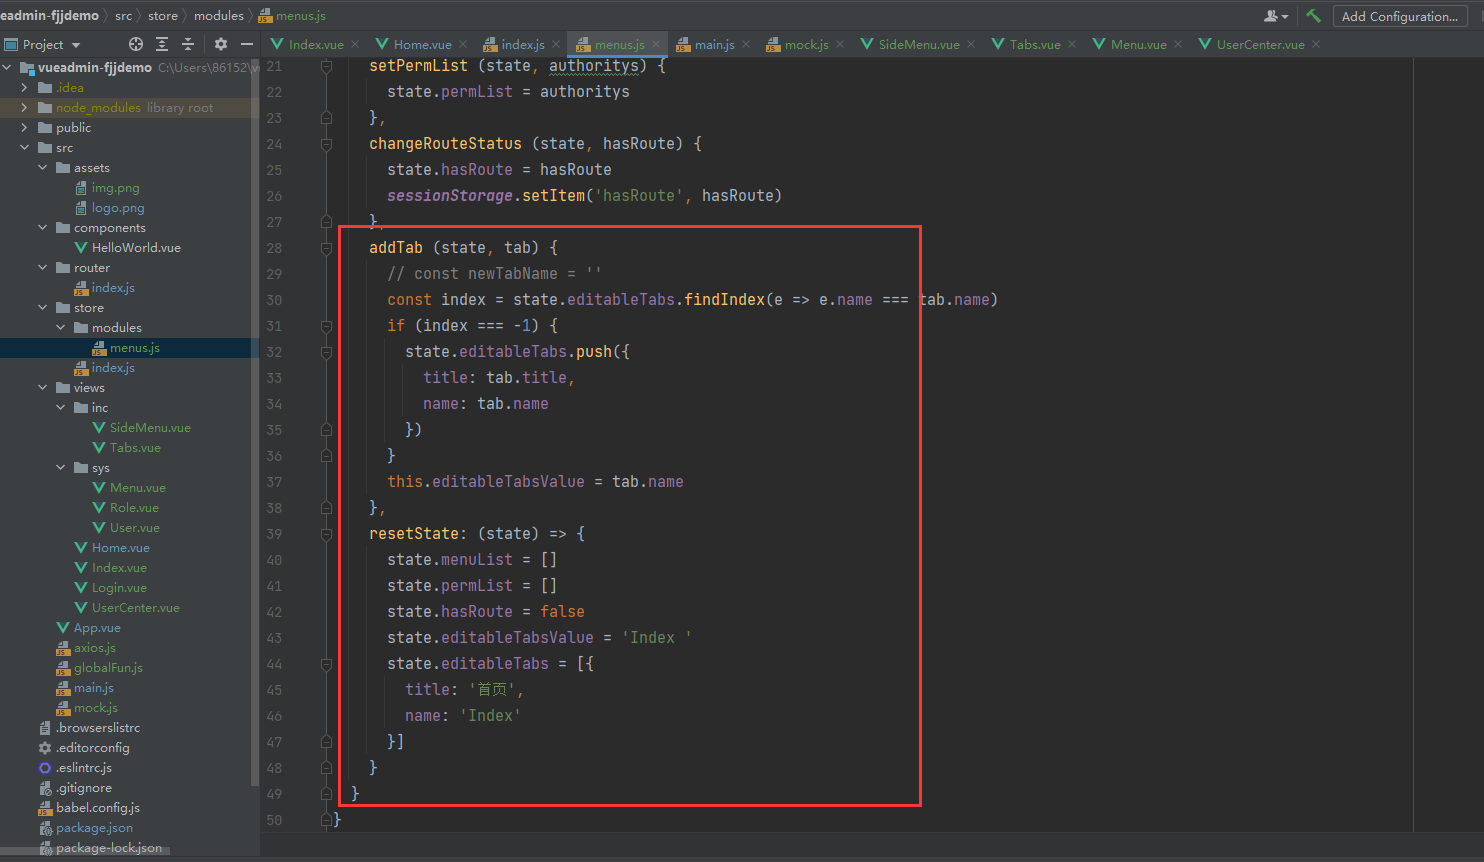Select Role.vue in the project tree
Viewport: 1484px width, 862px height.
click(x=134, y=508)
